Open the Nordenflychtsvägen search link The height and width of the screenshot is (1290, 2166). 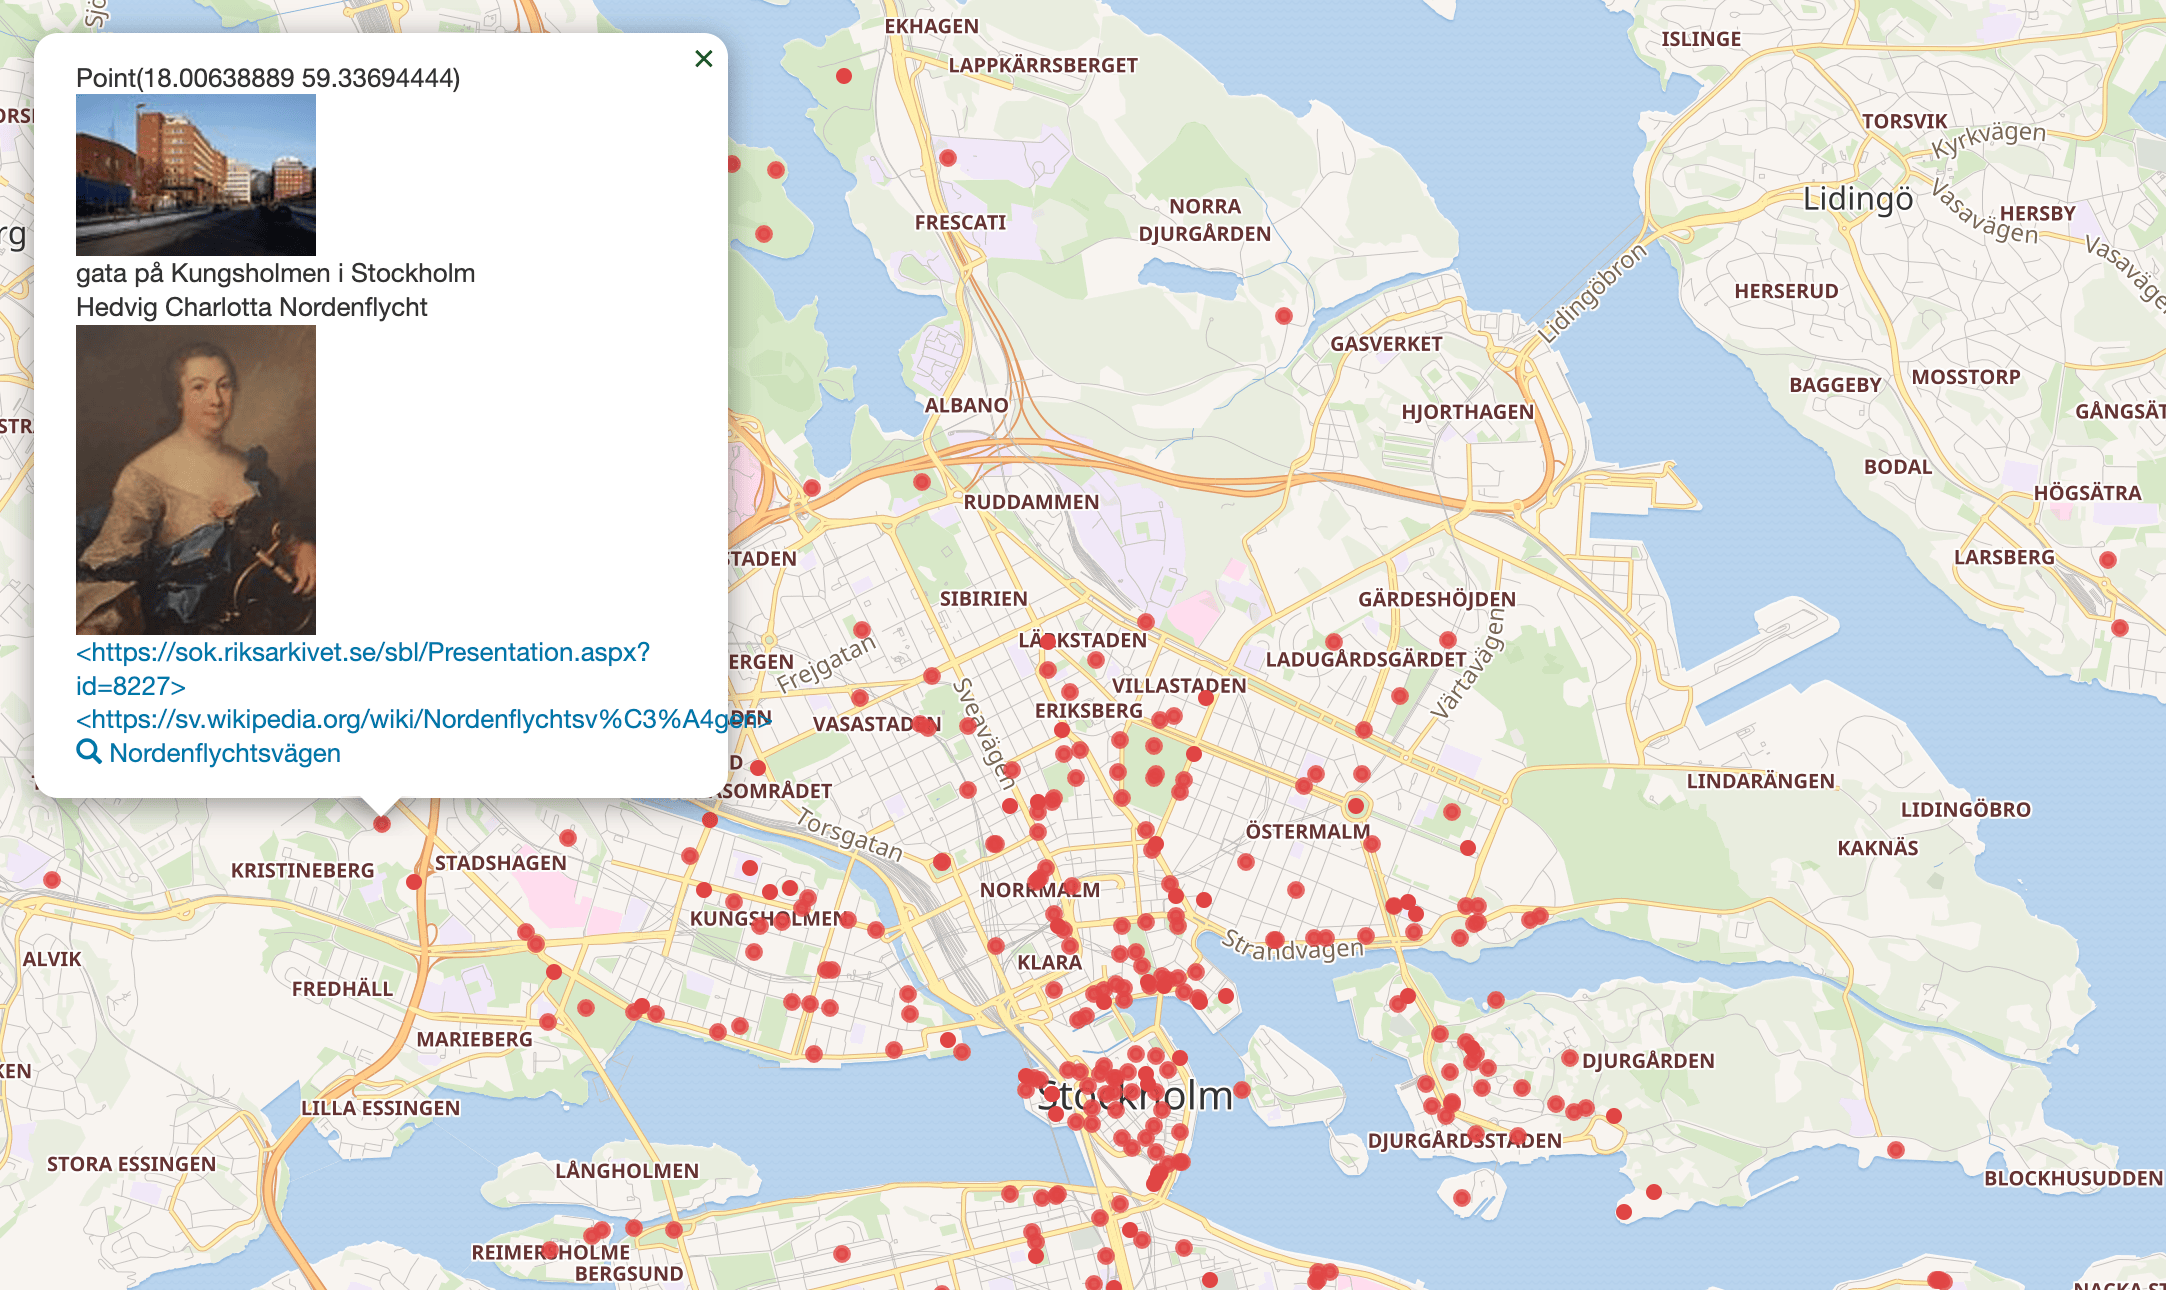[225, 753]
